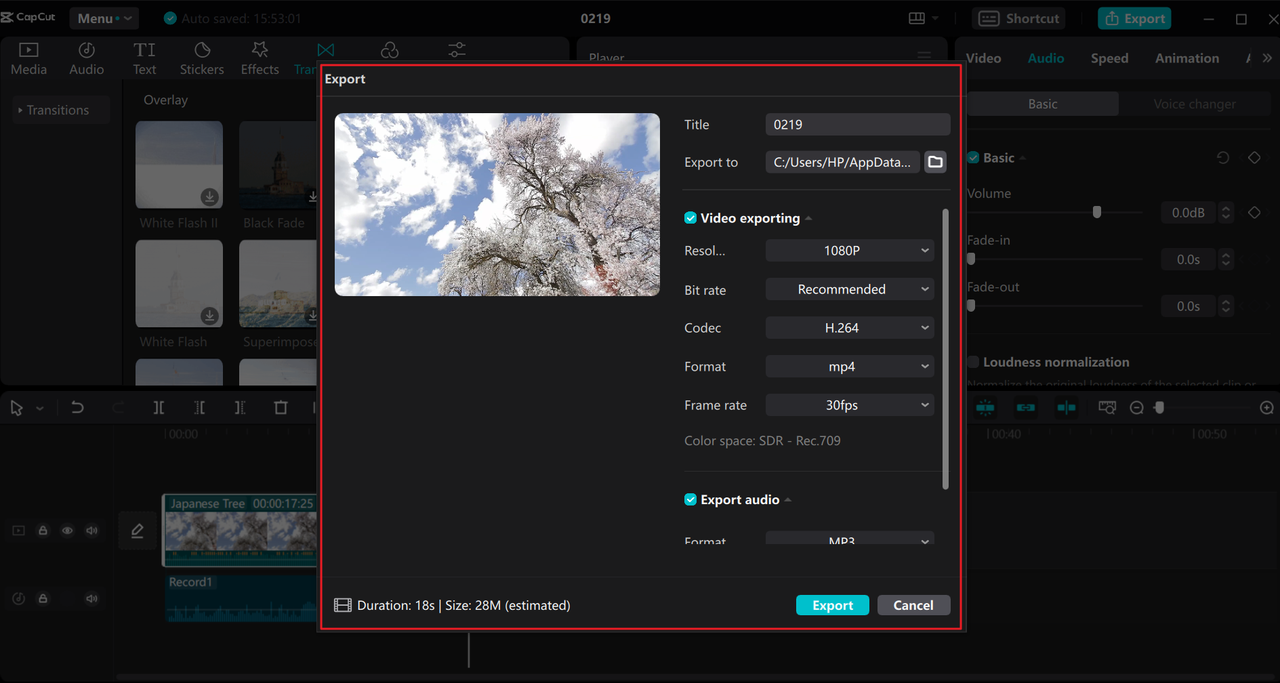
Task: Open the Resolution 1080P dropdown
Action: (x=850, y=251)
